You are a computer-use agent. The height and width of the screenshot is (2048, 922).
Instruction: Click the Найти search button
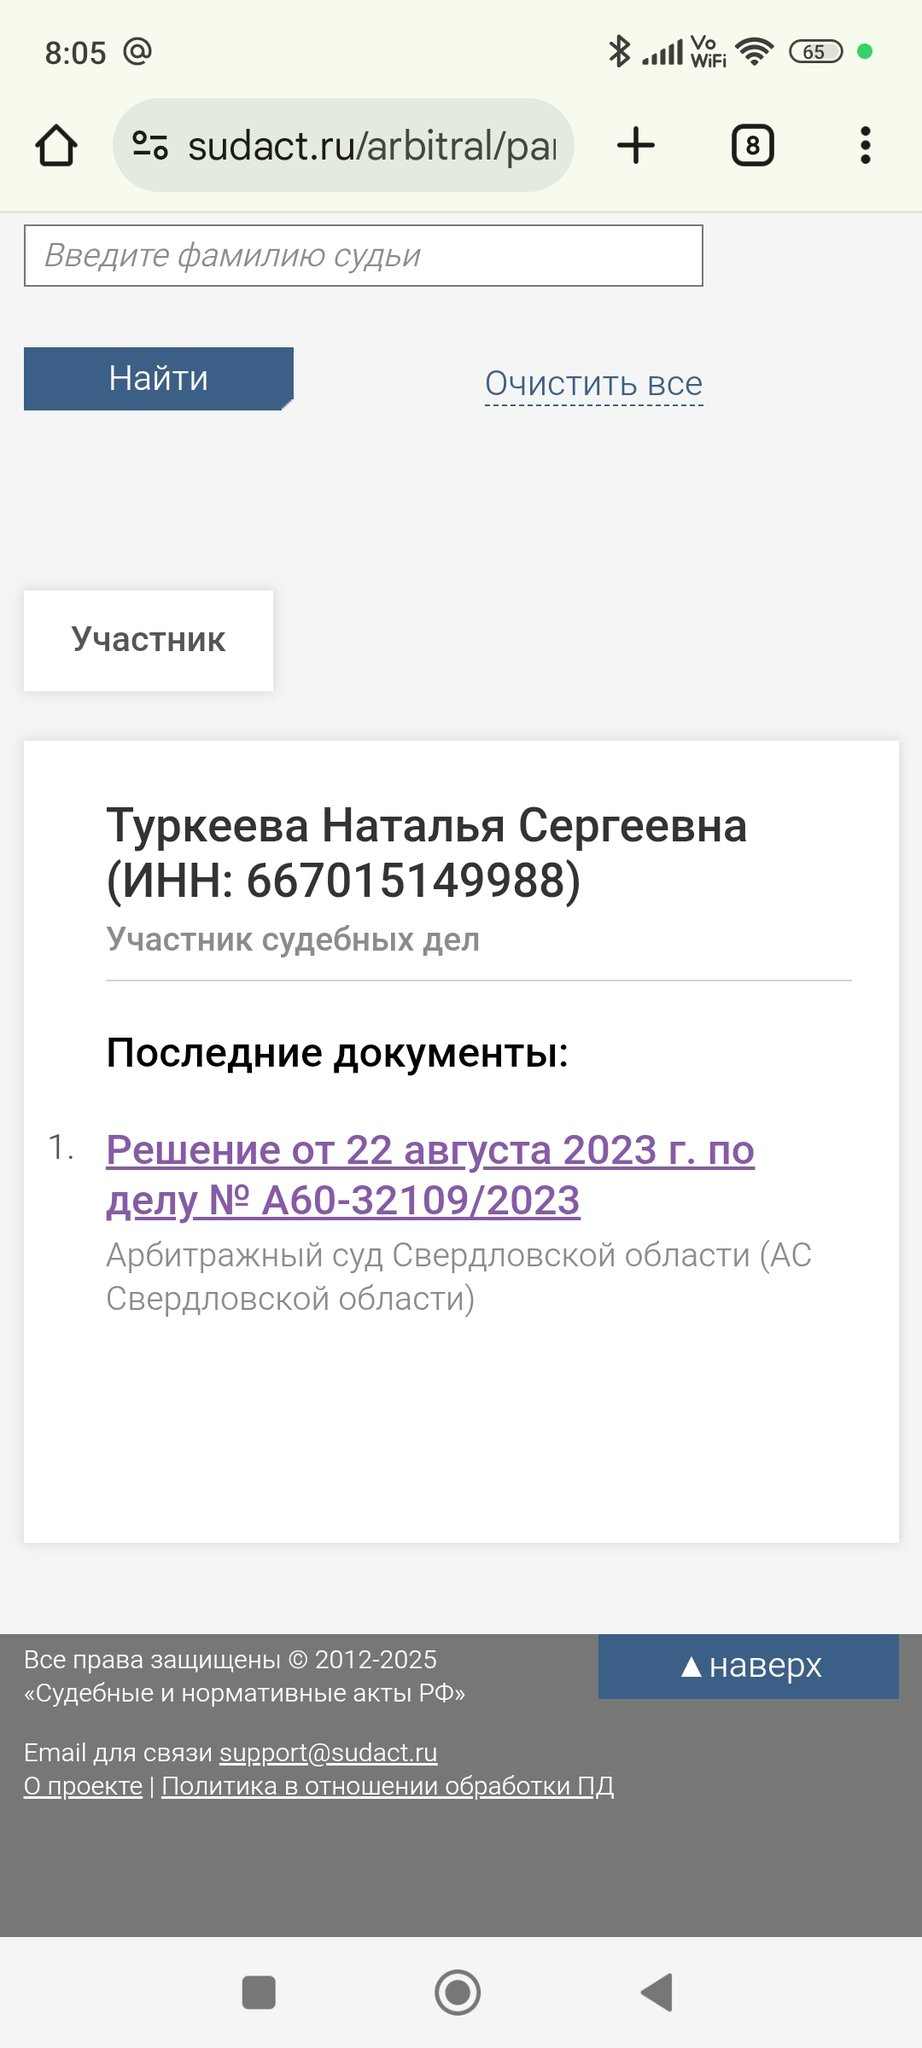tap(158, 378)
